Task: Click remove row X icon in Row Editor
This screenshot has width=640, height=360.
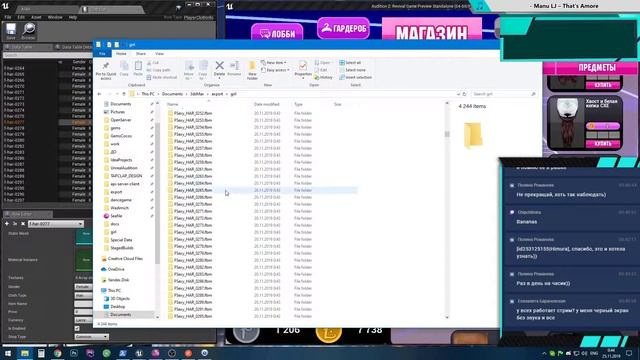Action: (x=23, y=224)
